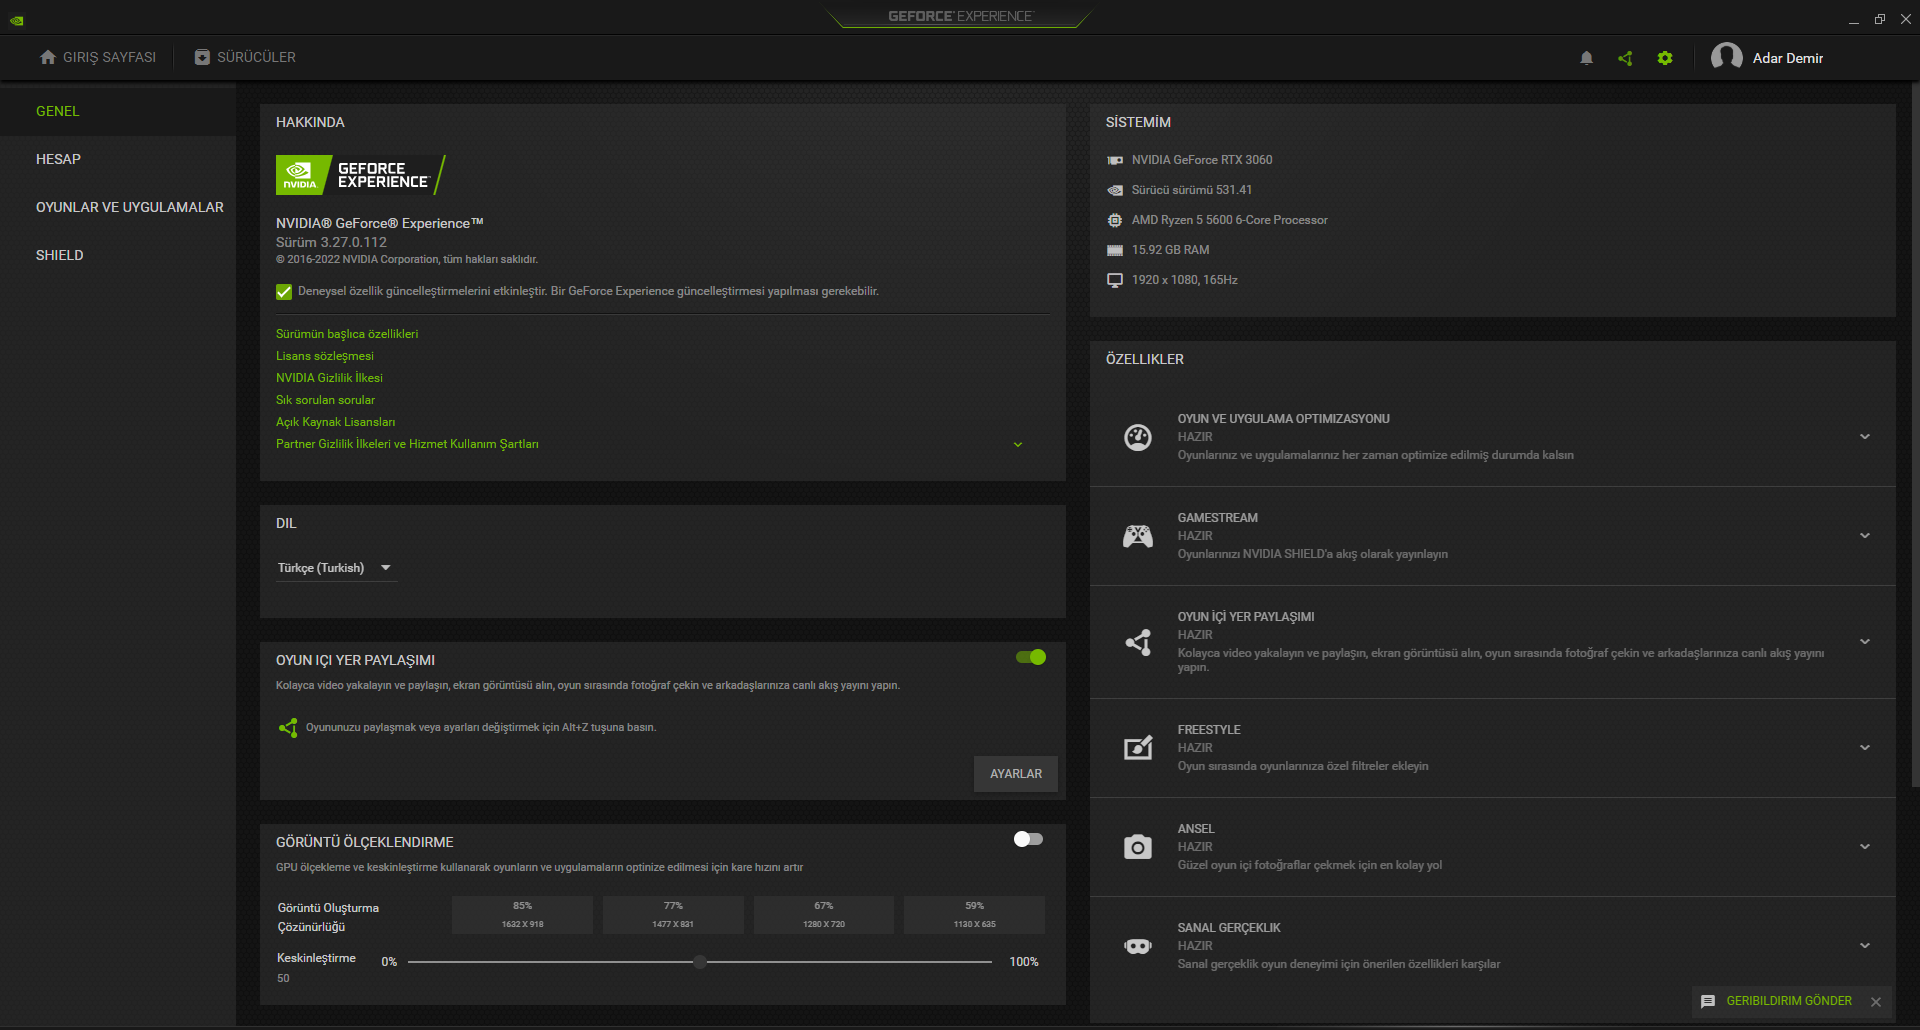Click the driver version eye icon
This screenshot has width=1920, height=1030.
point(1115,190)
